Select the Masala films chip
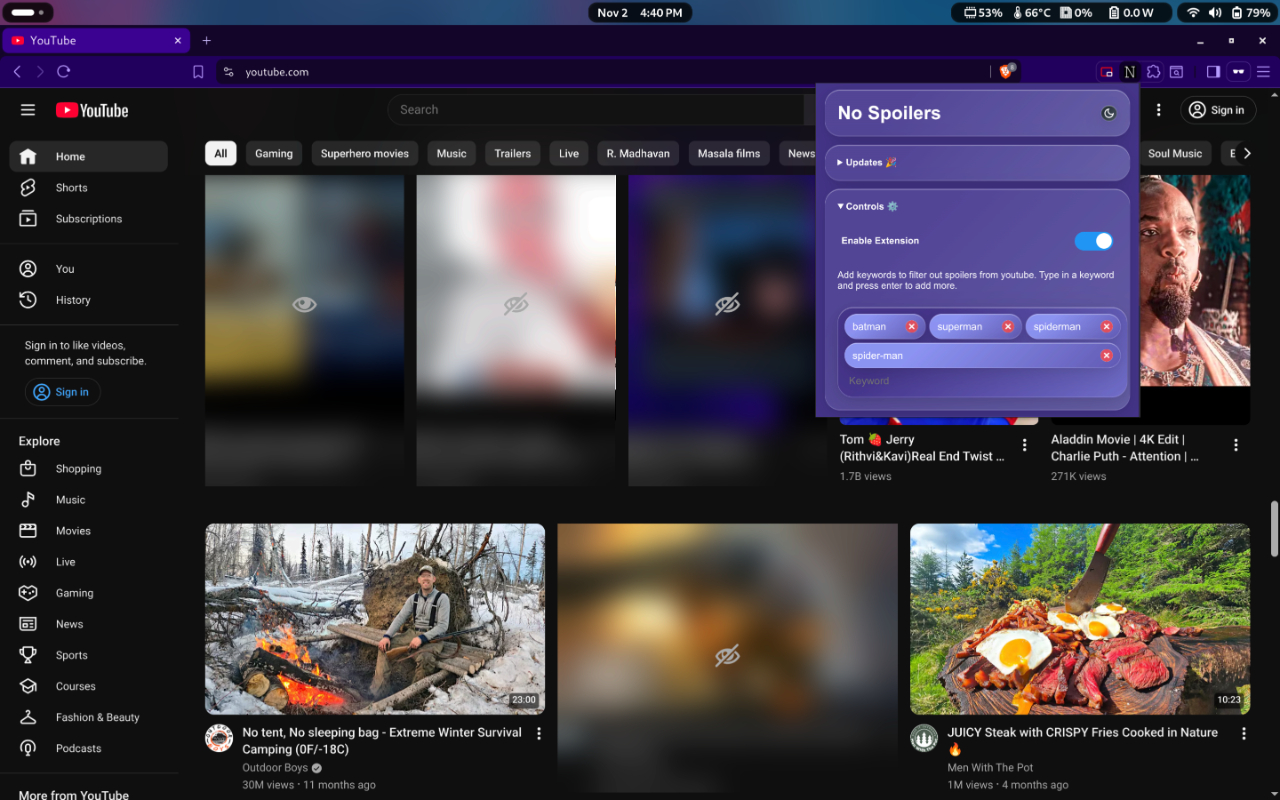 point(729,154)
